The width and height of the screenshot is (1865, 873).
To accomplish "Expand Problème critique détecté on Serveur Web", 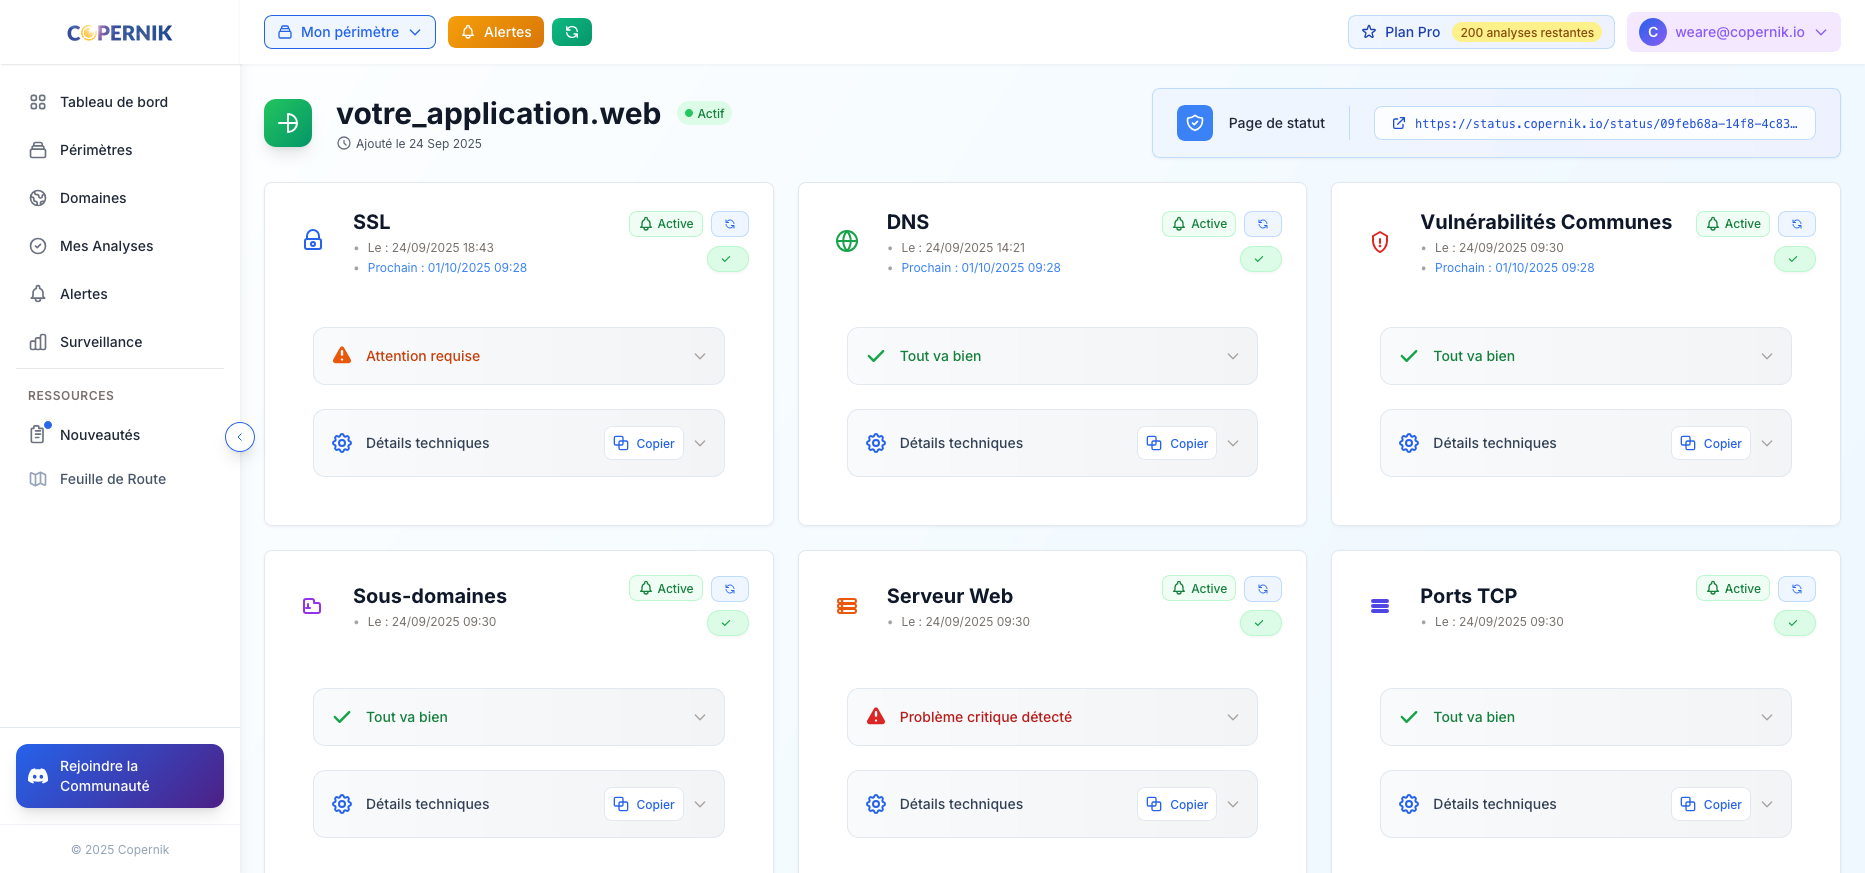I will click(1051, 717).
